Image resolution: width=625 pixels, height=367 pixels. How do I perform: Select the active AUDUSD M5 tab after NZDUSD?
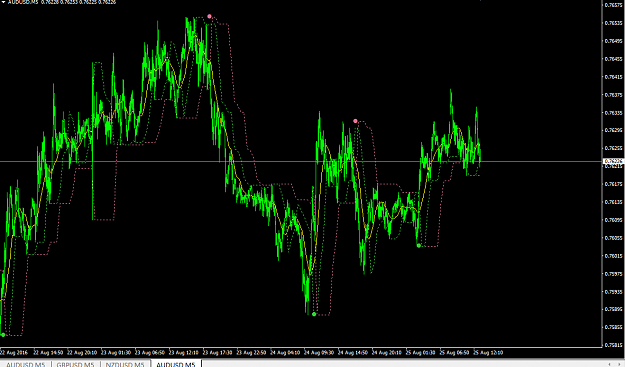tap(176, 364)
